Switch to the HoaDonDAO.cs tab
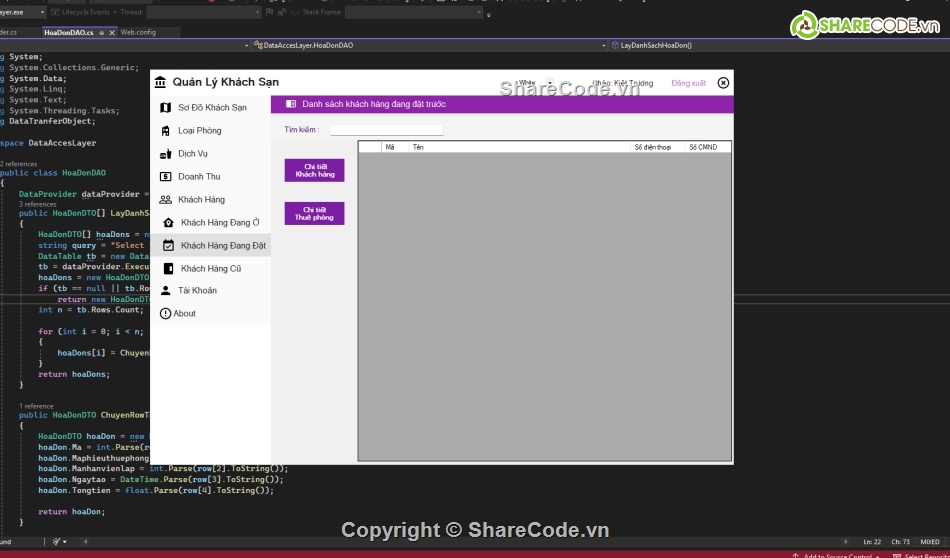 click(x=68, y=32)
